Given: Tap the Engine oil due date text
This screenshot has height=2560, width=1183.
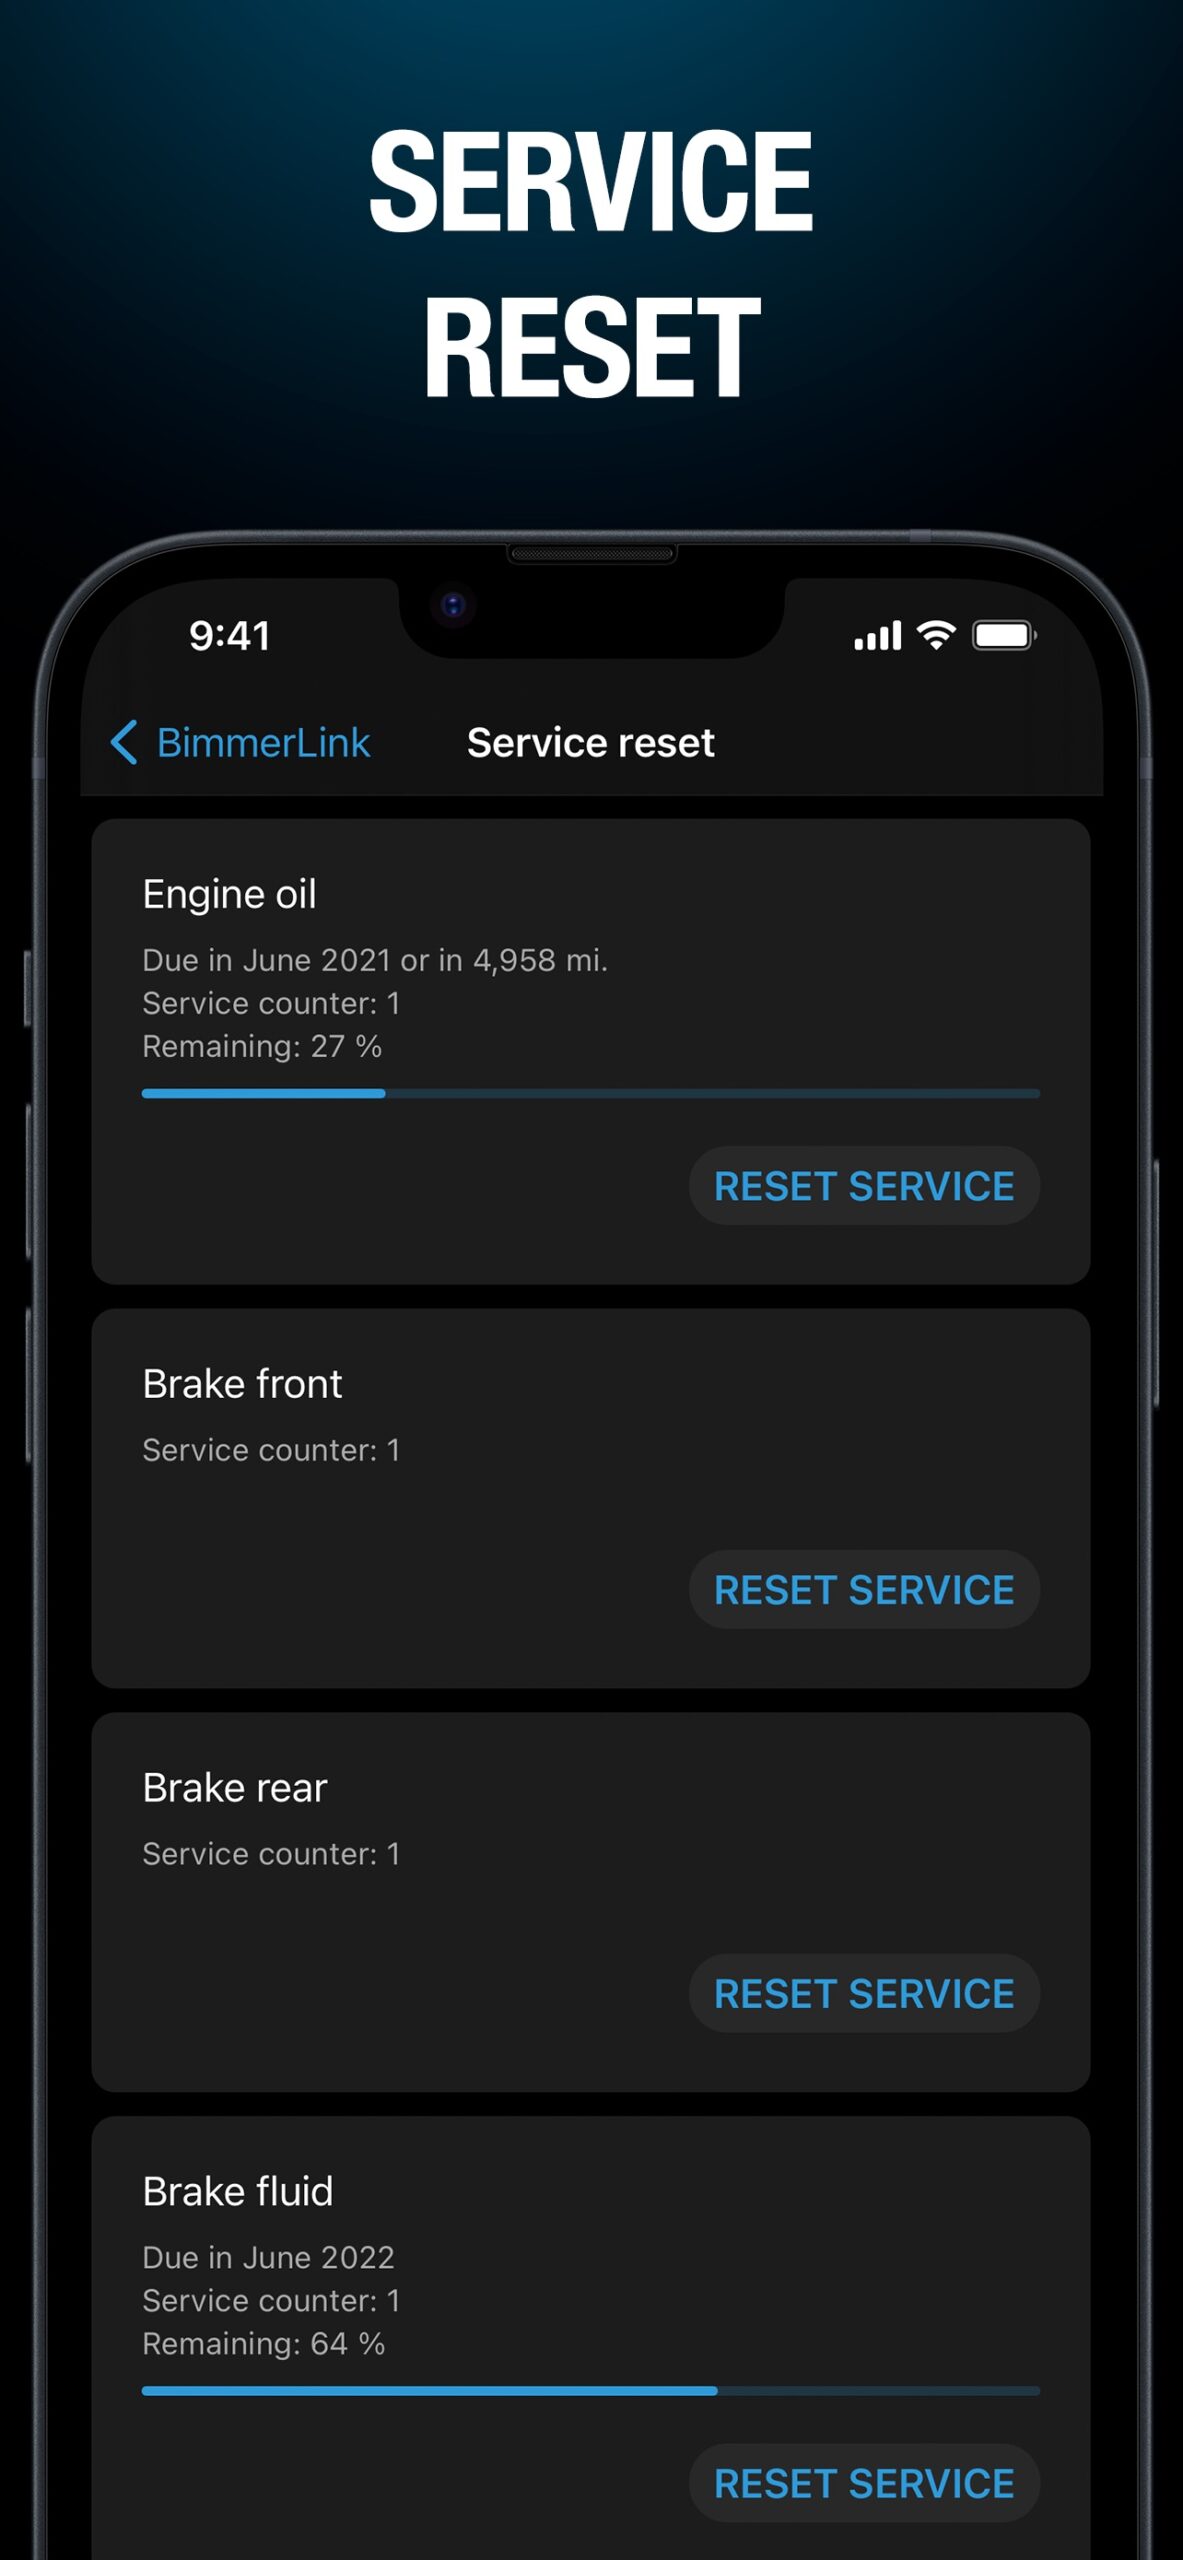Looking at the screenshot, I should pos(375,960).
